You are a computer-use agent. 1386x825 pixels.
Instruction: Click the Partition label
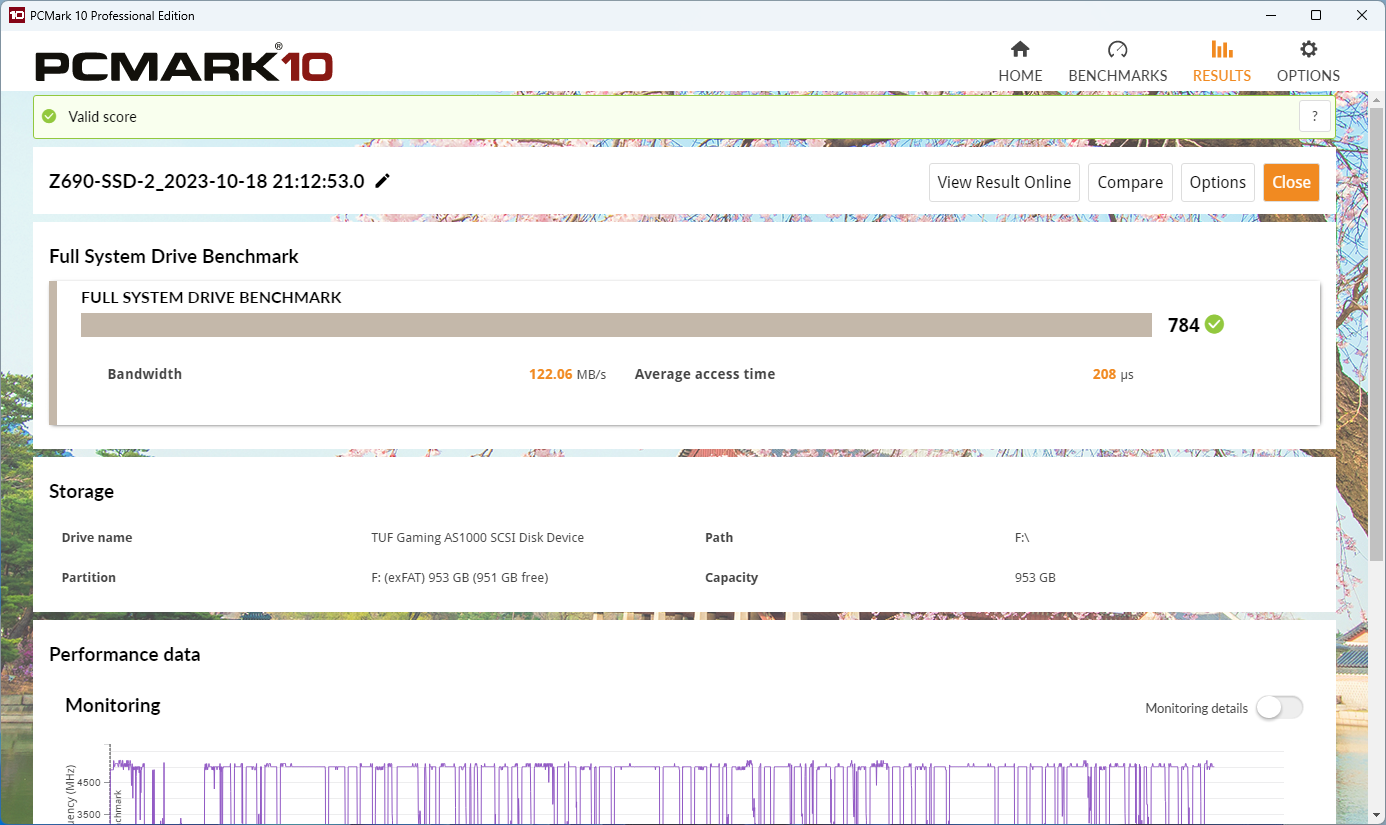point(89,578)
